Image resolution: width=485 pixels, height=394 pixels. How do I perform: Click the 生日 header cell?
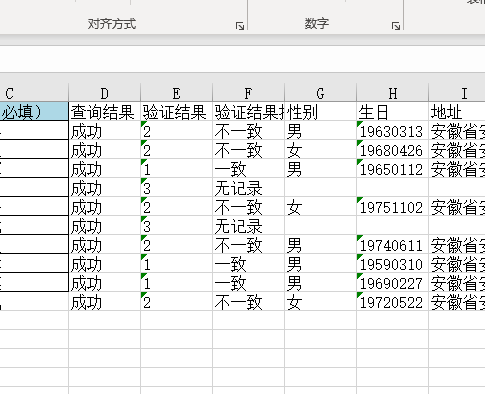point(392,112)
